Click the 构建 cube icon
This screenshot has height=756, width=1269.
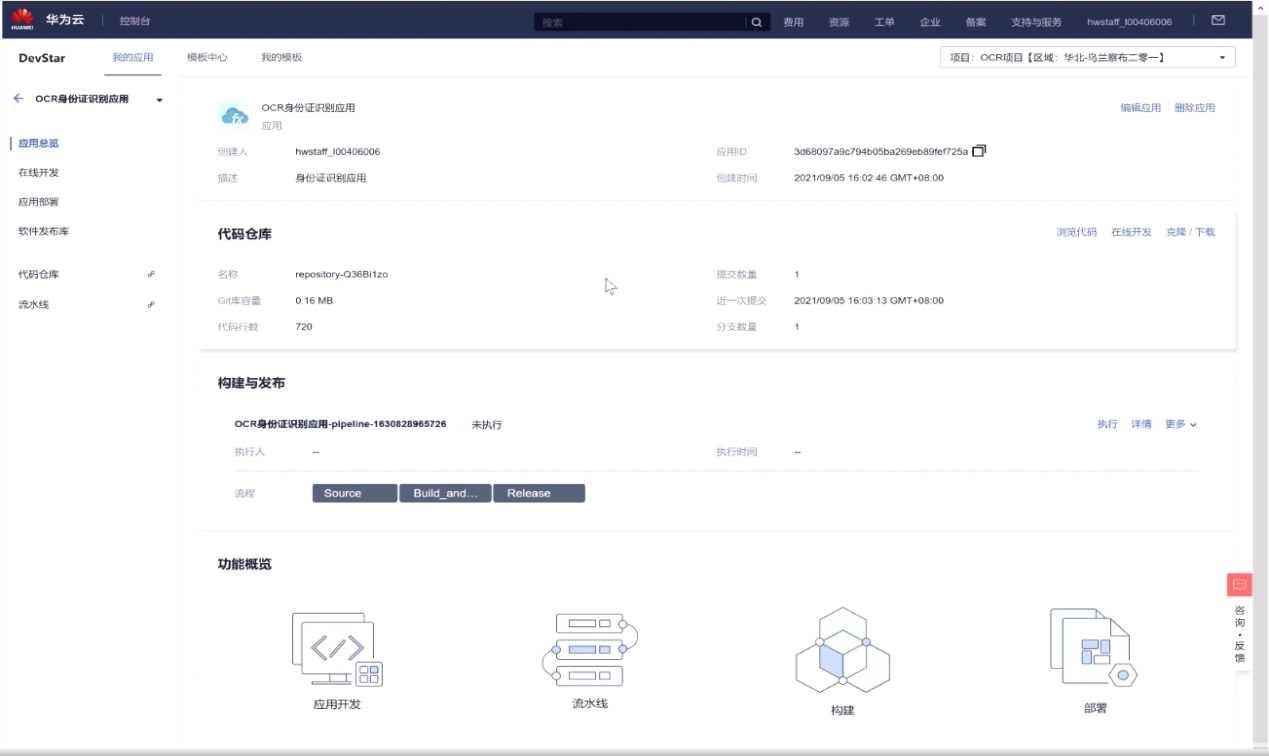click(x=843, y=651)
